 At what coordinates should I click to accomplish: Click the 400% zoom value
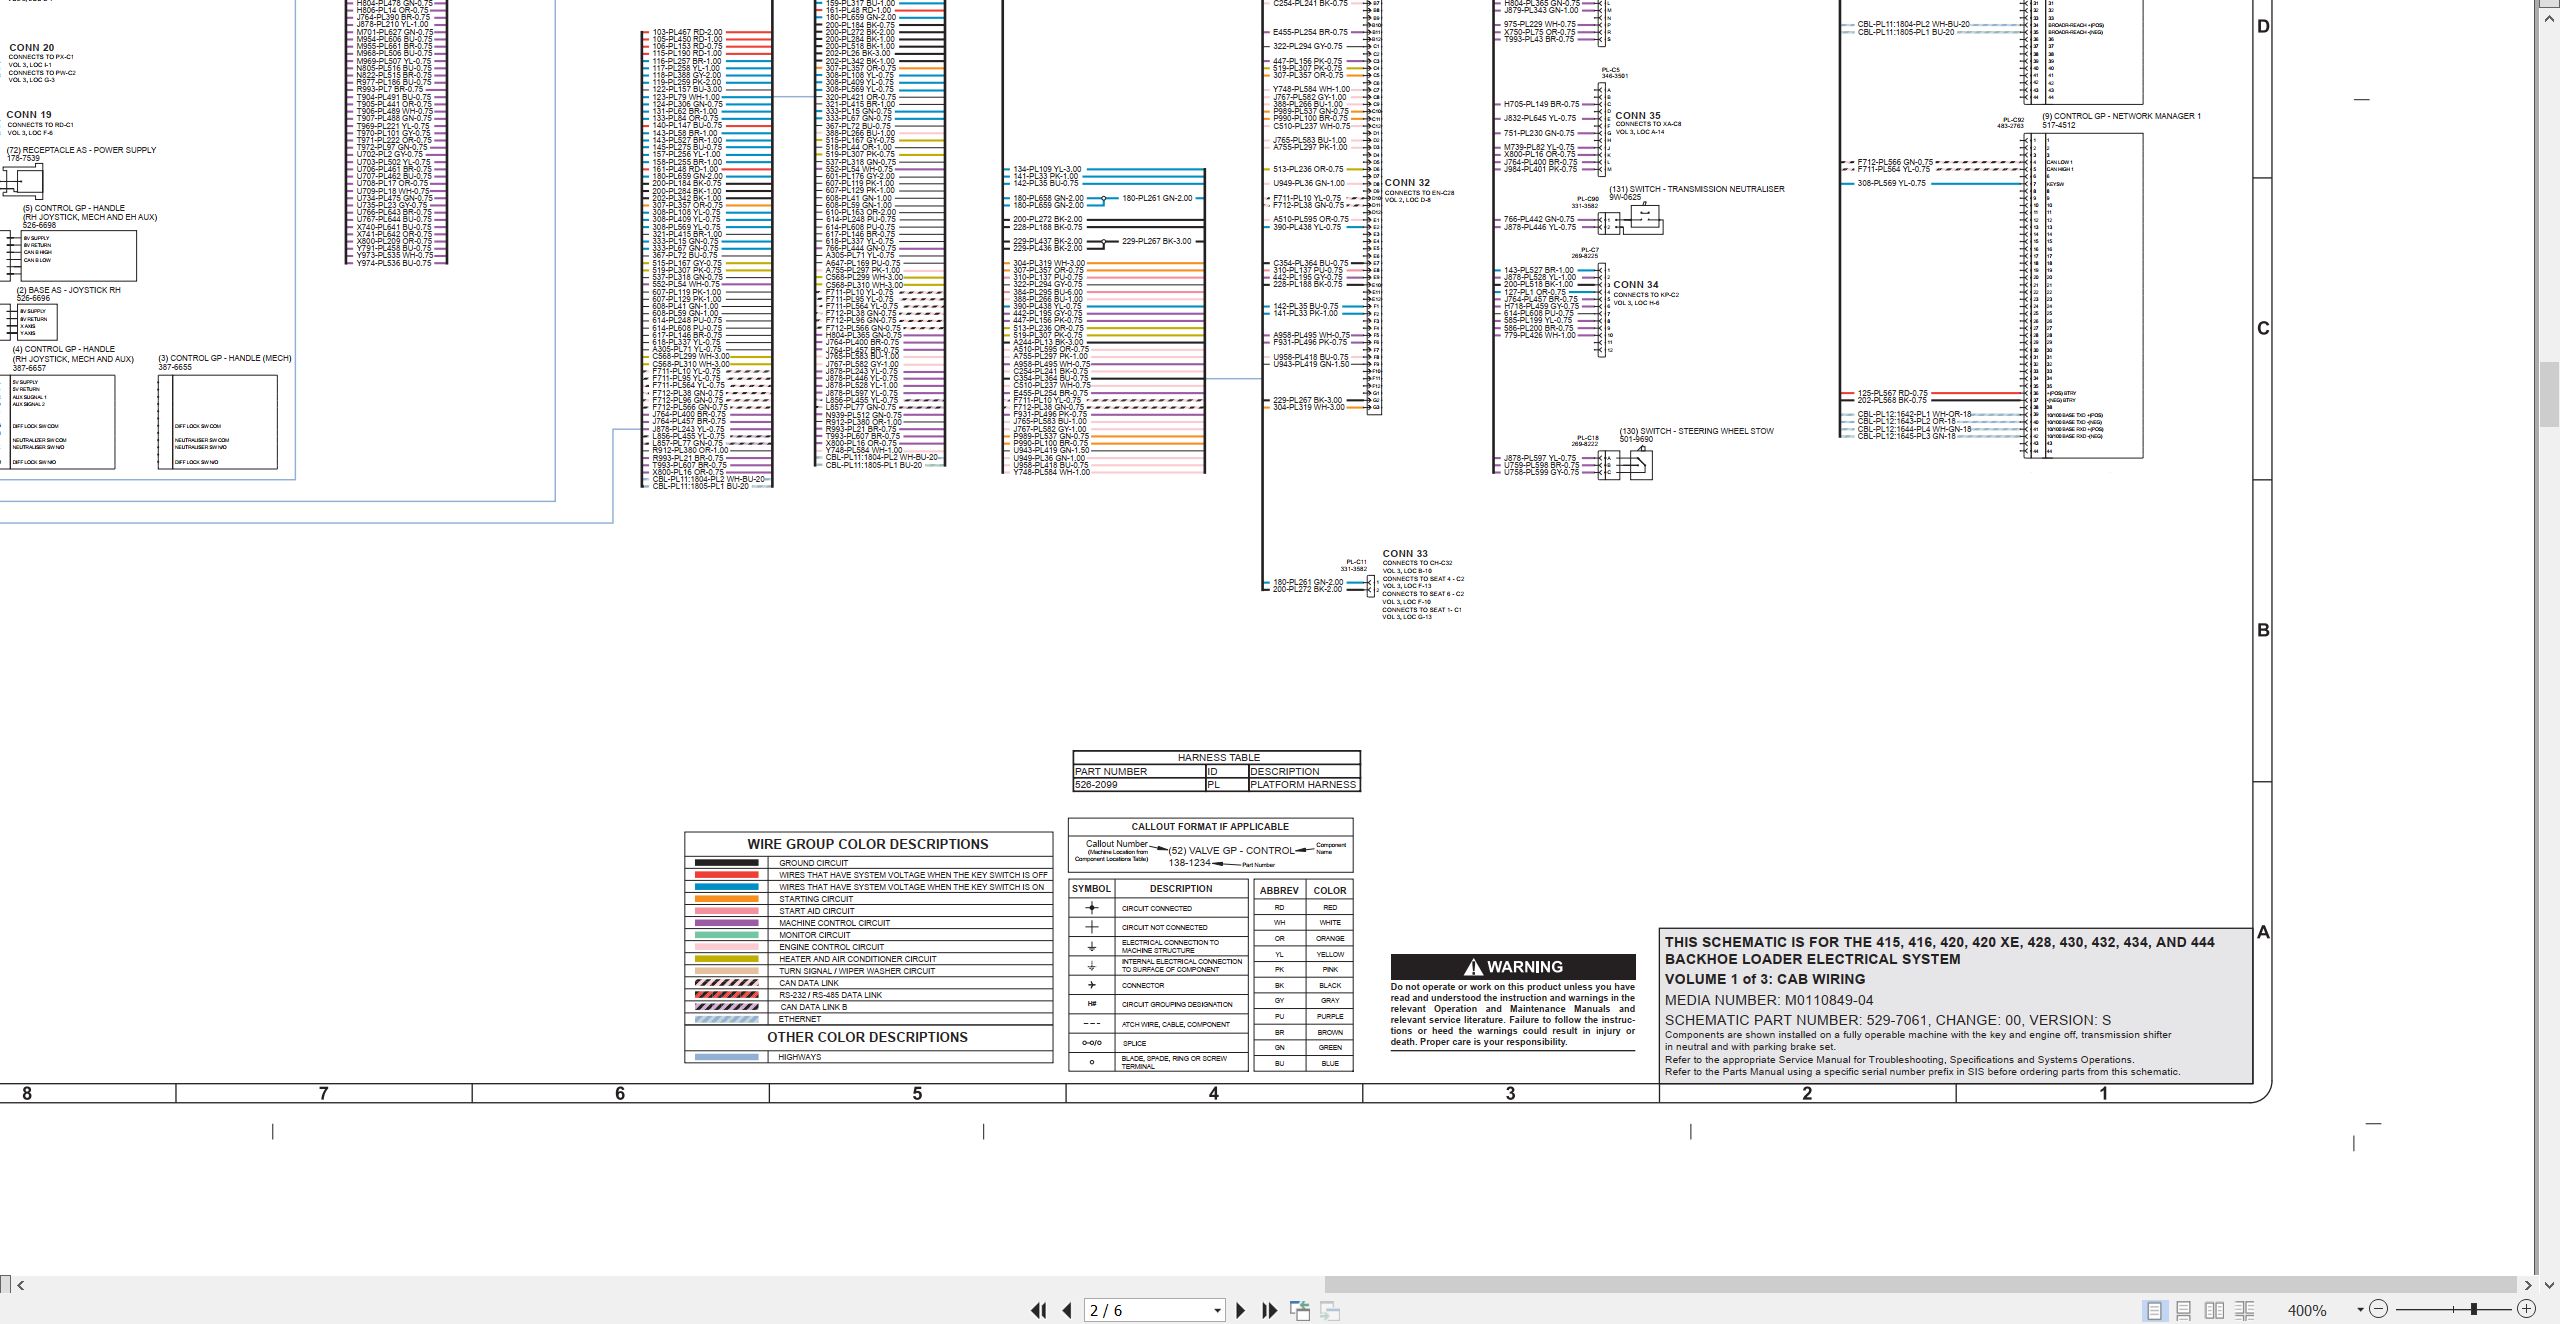[2307, 1310]
